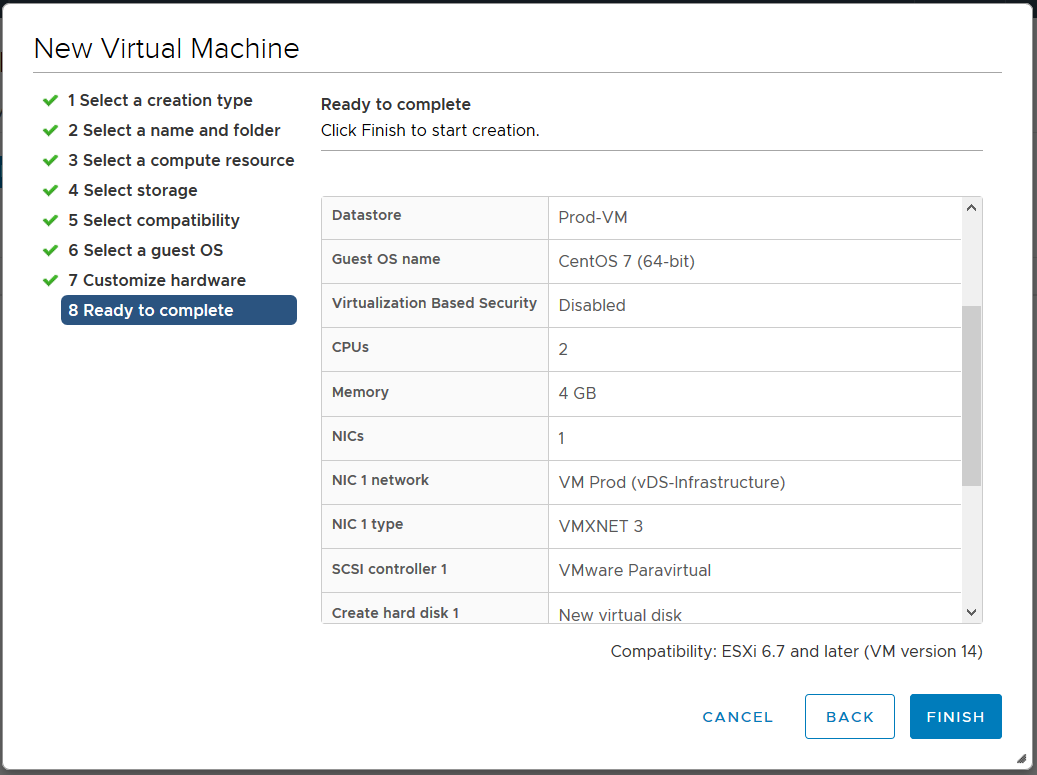Go to step 4 Select storage

click(133, 190)
